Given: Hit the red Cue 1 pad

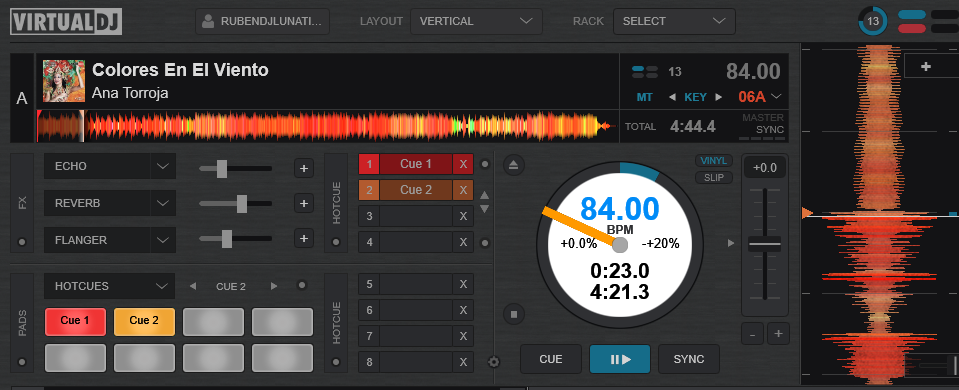Looking at the screenshot, I should [75, 322].
